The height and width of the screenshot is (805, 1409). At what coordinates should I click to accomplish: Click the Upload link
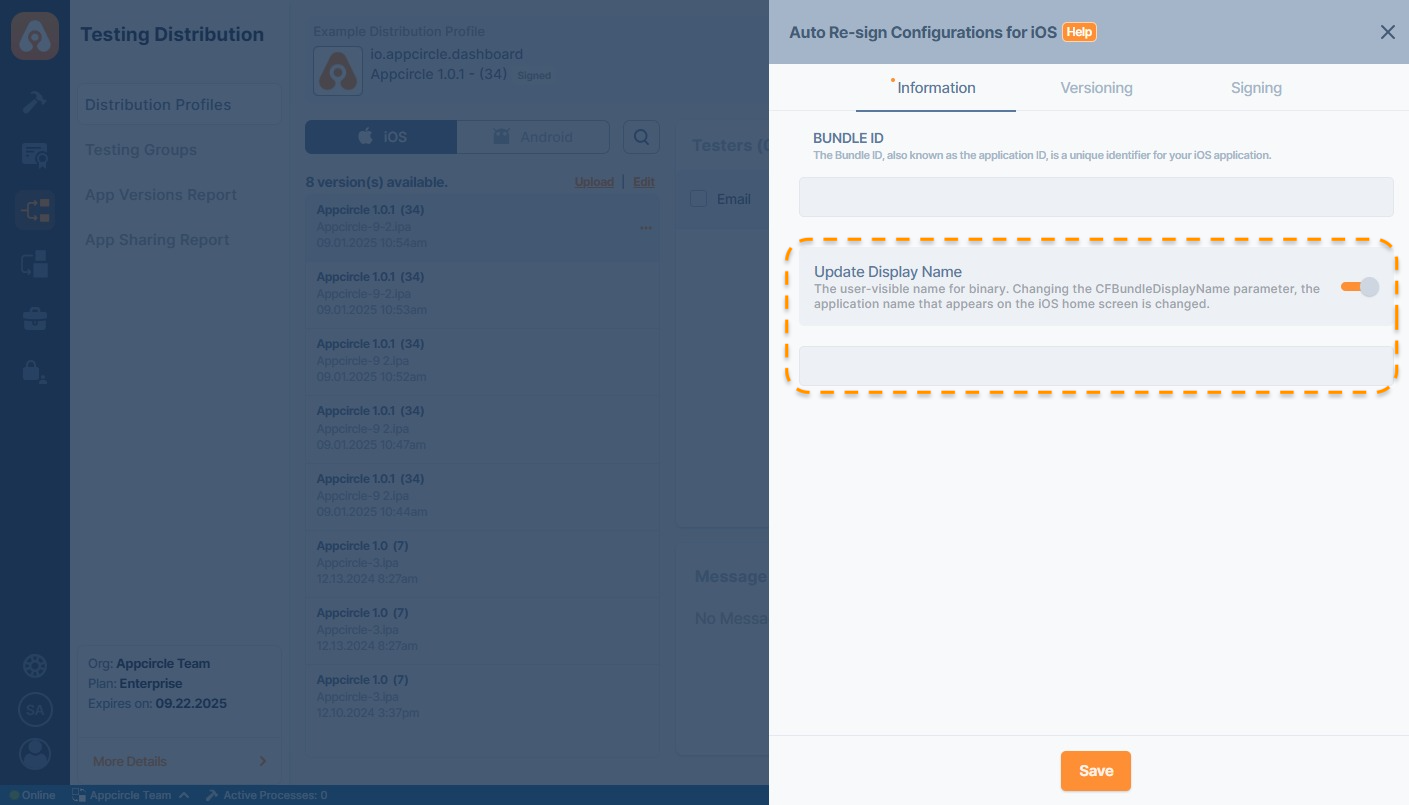click(594, 182)
